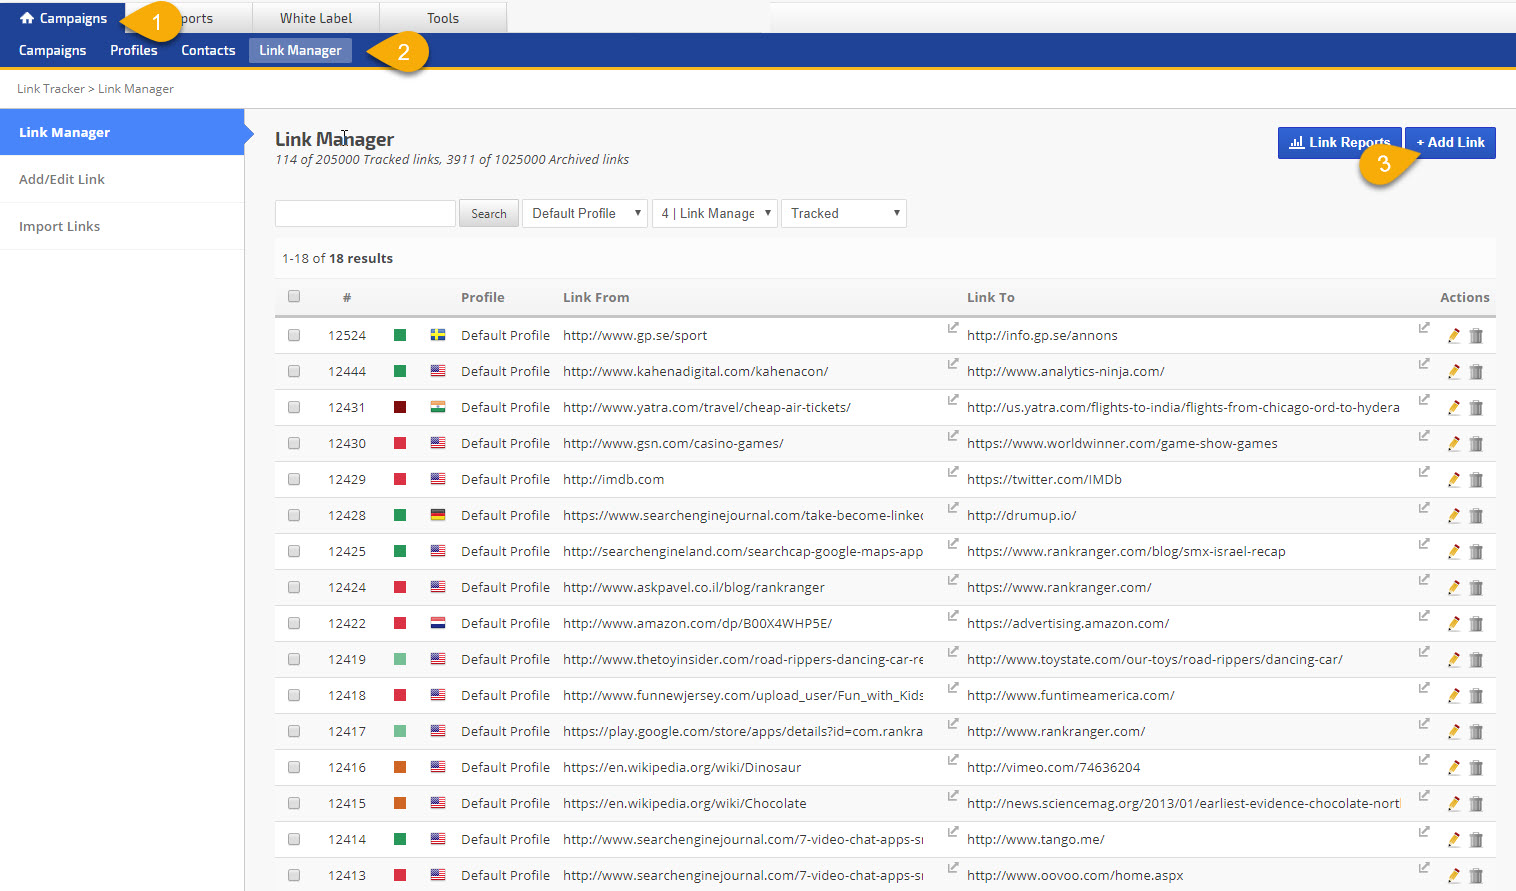Click the trash icon for link 12429

pyautogui.click(x=1476, y=480)
